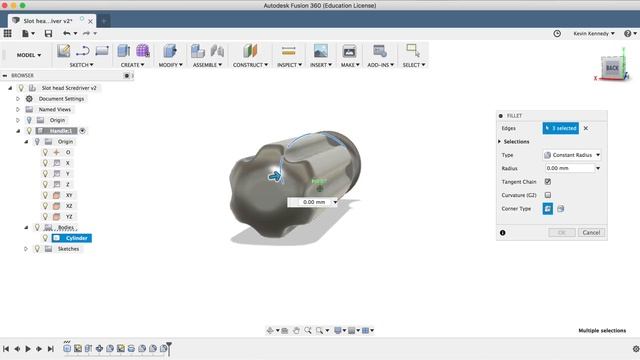Open the CREATE menu
This screenshot has height=360, width=640.
tap(132, 65)
